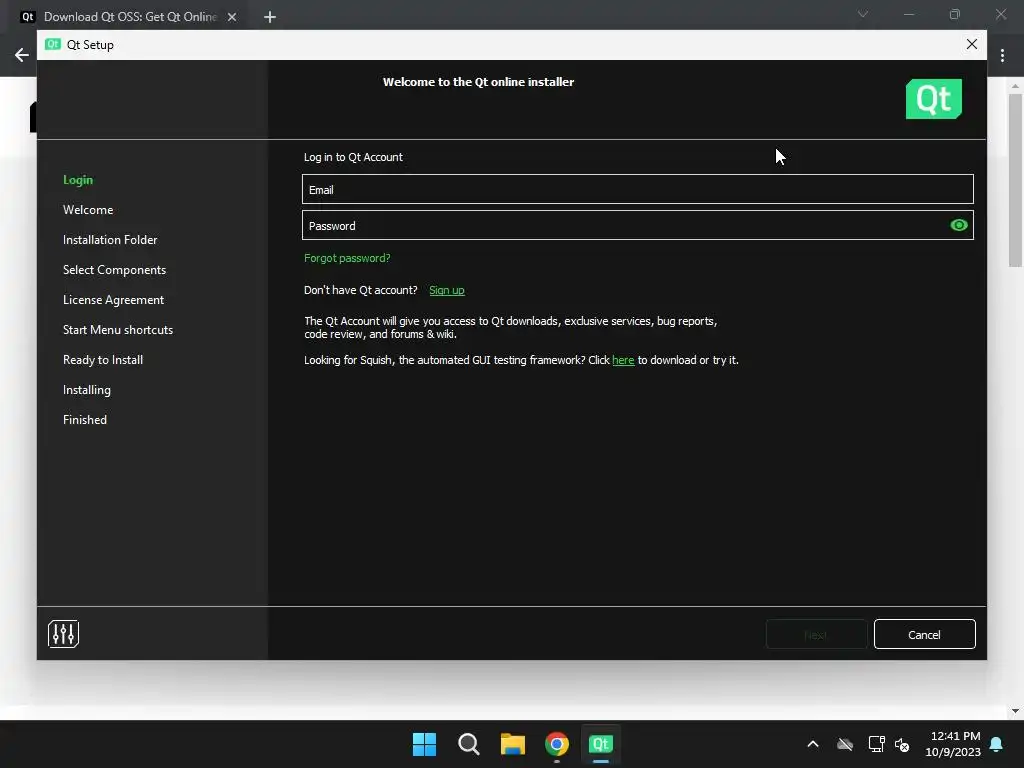The height and width of the screenshot is (768, 1024).
Task: Click the 'here' Squish download link
Action: click(623, 360)
